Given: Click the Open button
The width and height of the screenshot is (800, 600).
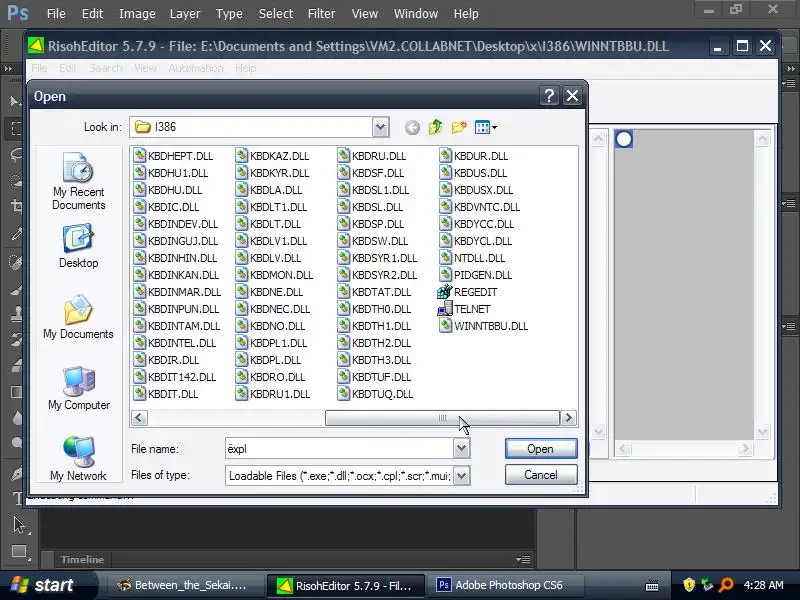Looking at the screenshot, I should (x=541, y=448).
